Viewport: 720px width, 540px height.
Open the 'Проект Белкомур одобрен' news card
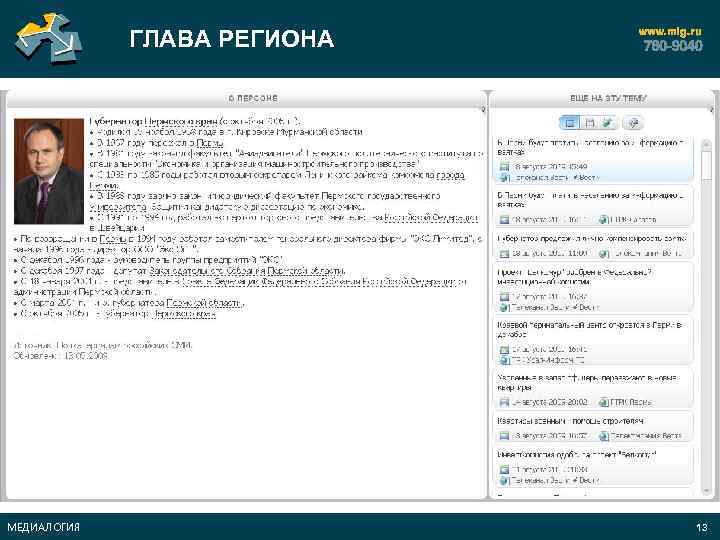(x=593, y=289)
